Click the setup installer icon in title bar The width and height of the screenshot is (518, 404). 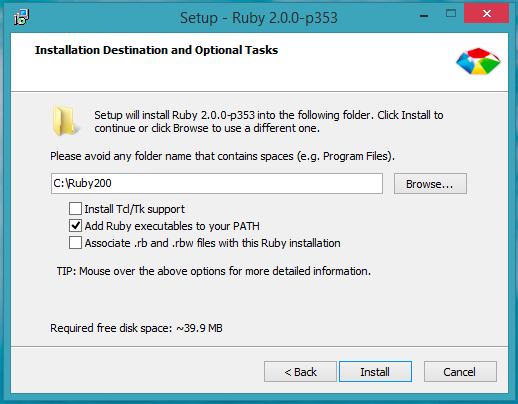tap(21, 17)
